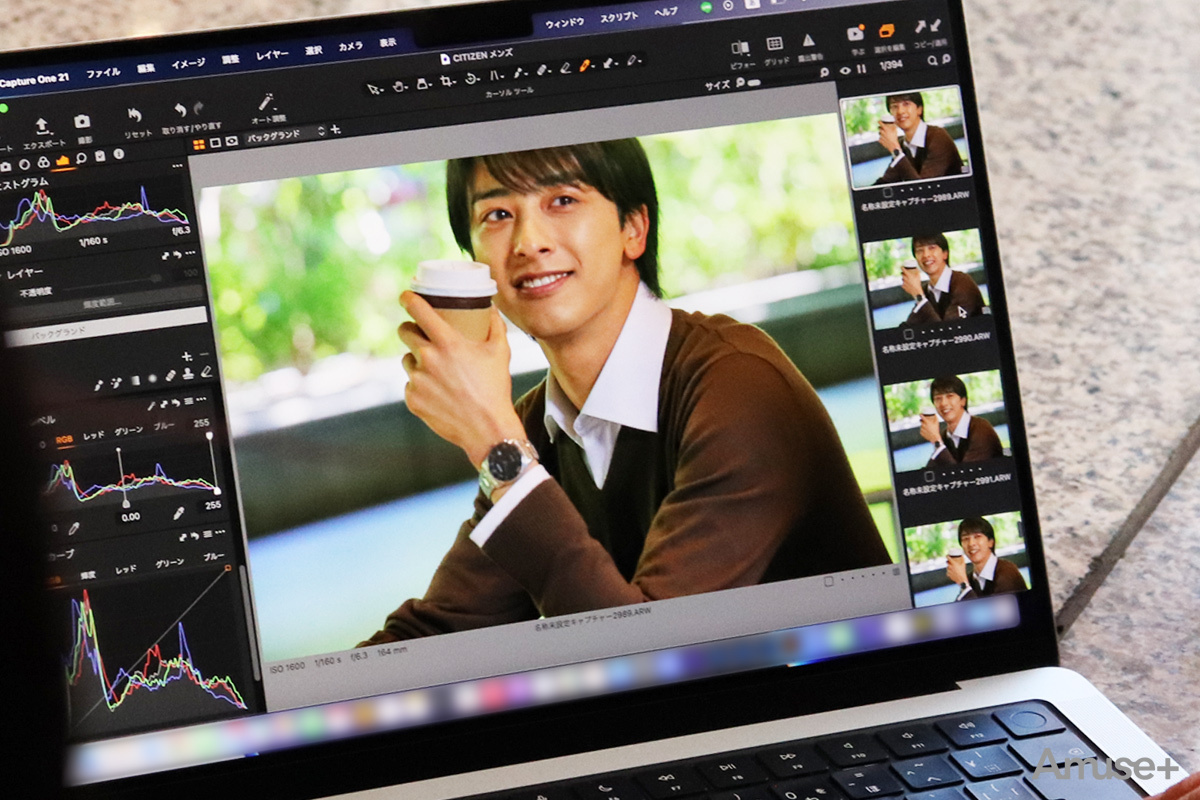This screenshot has width=1200, height=800.
Task: Toggle proof margin viewer eye icon
Action: point(232,140)
